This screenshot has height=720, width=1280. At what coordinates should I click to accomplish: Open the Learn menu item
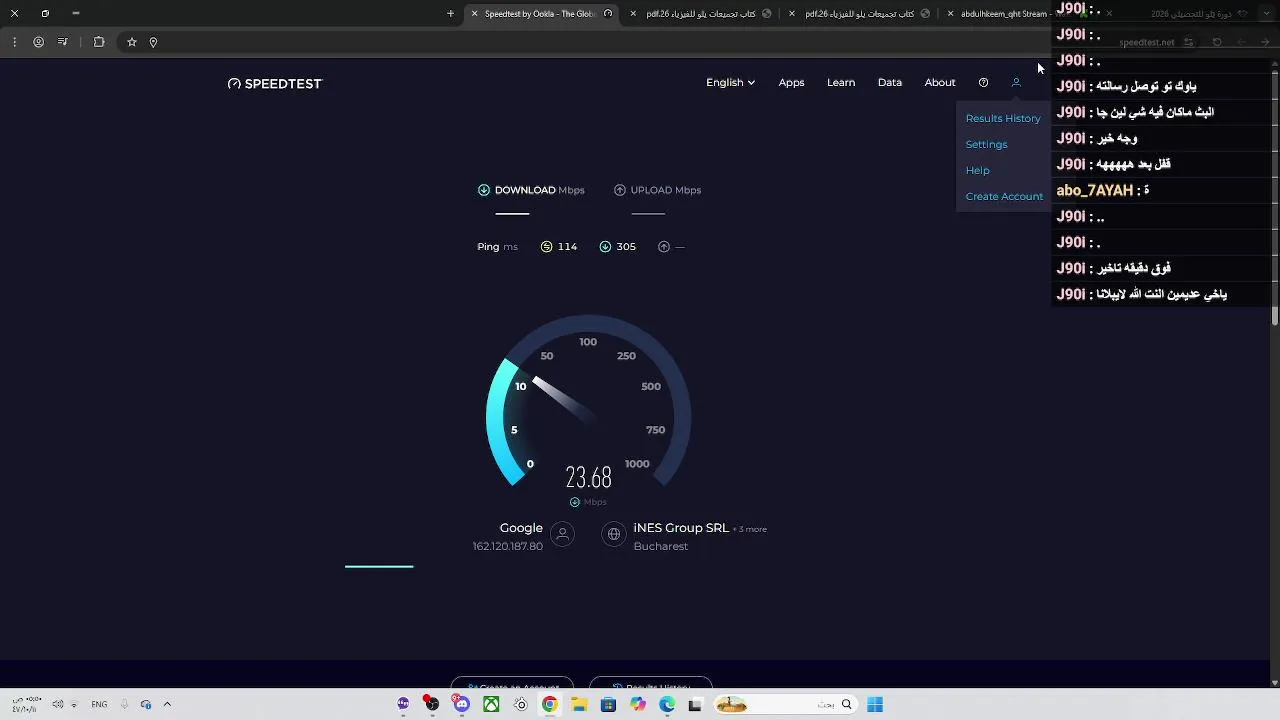coord(841,83)
